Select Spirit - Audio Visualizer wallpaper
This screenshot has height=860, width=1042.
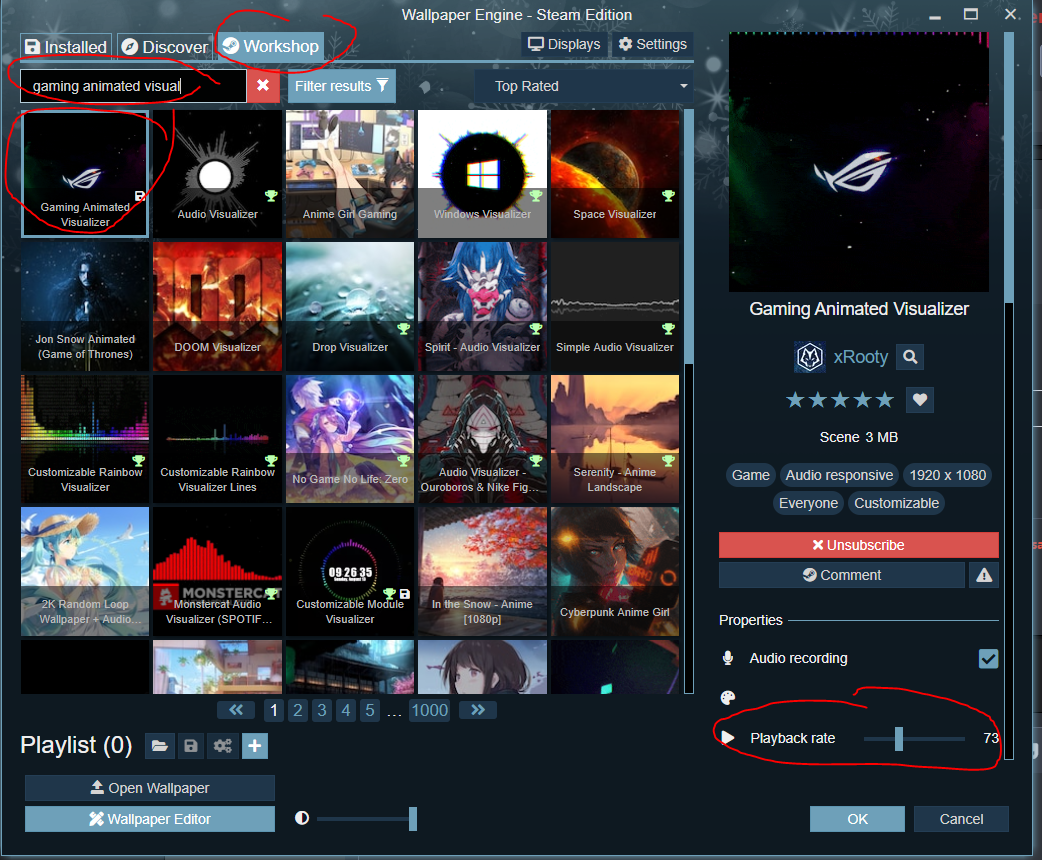point(482,306)
